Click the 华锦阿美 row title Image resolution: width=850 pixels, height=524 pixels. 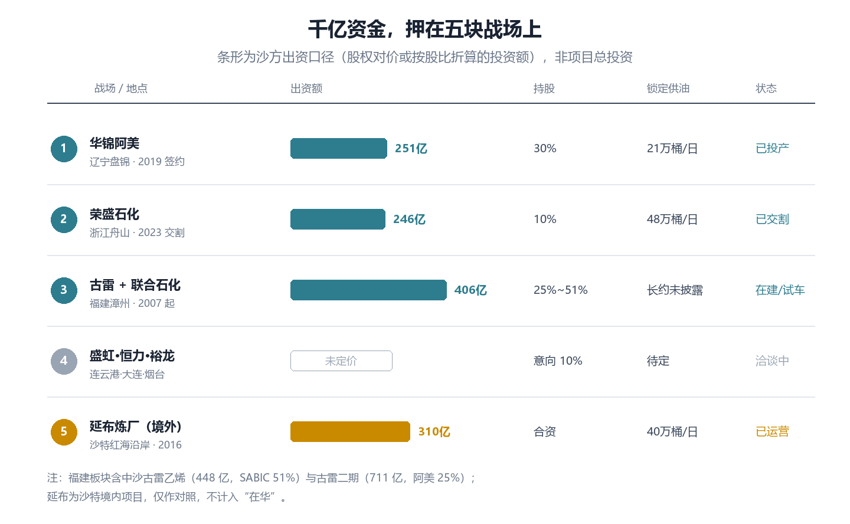[114, 144]
